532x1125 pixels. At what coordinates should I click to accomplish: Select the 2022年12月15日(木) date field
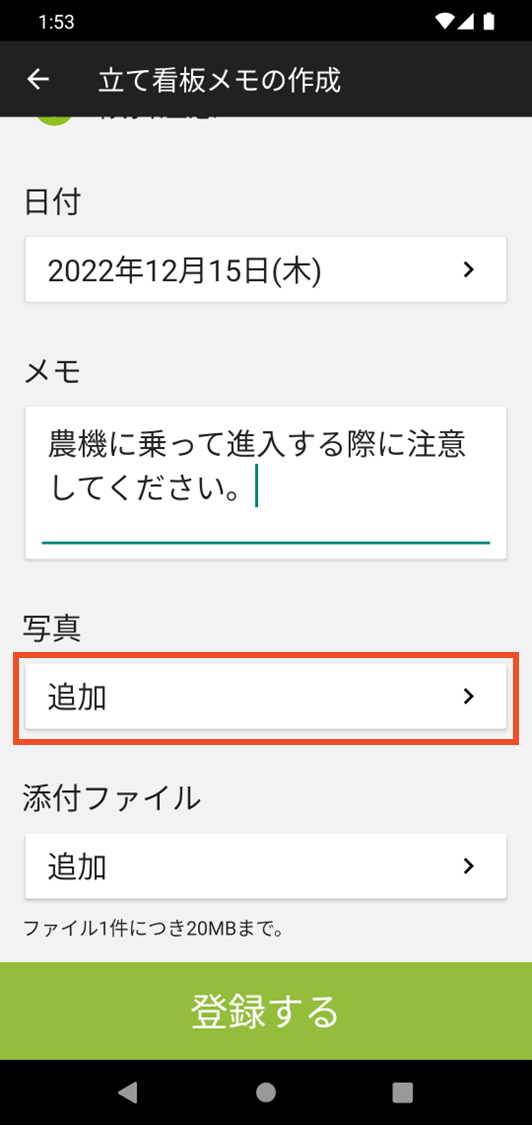pyautogui.click(x=266, y=270)
